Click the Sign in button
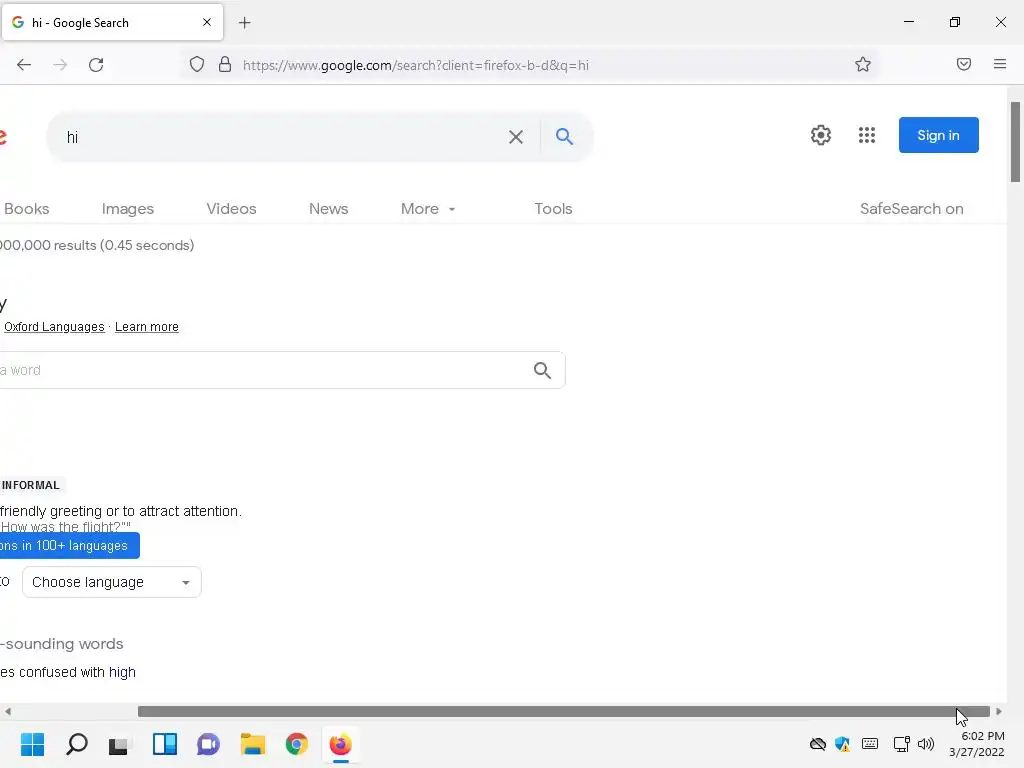The height and width of the screenshot is (768, 1024). [938, 135]
